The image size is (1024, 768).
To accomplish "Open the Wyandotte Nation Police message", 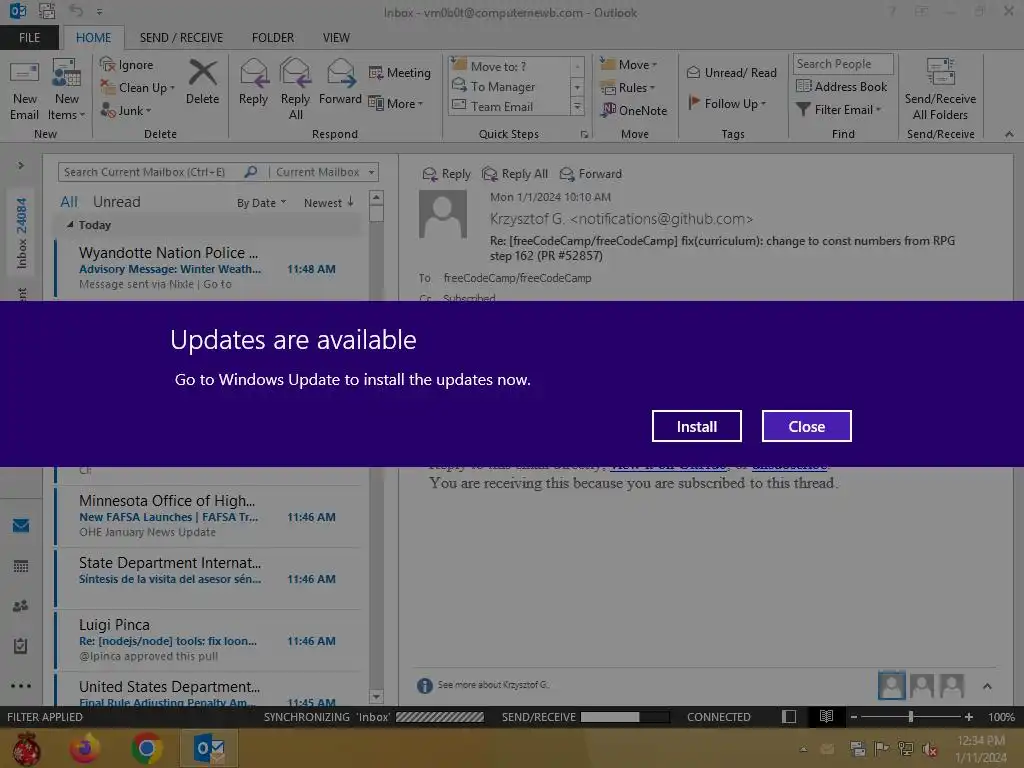I will click(x=207, y=267).
